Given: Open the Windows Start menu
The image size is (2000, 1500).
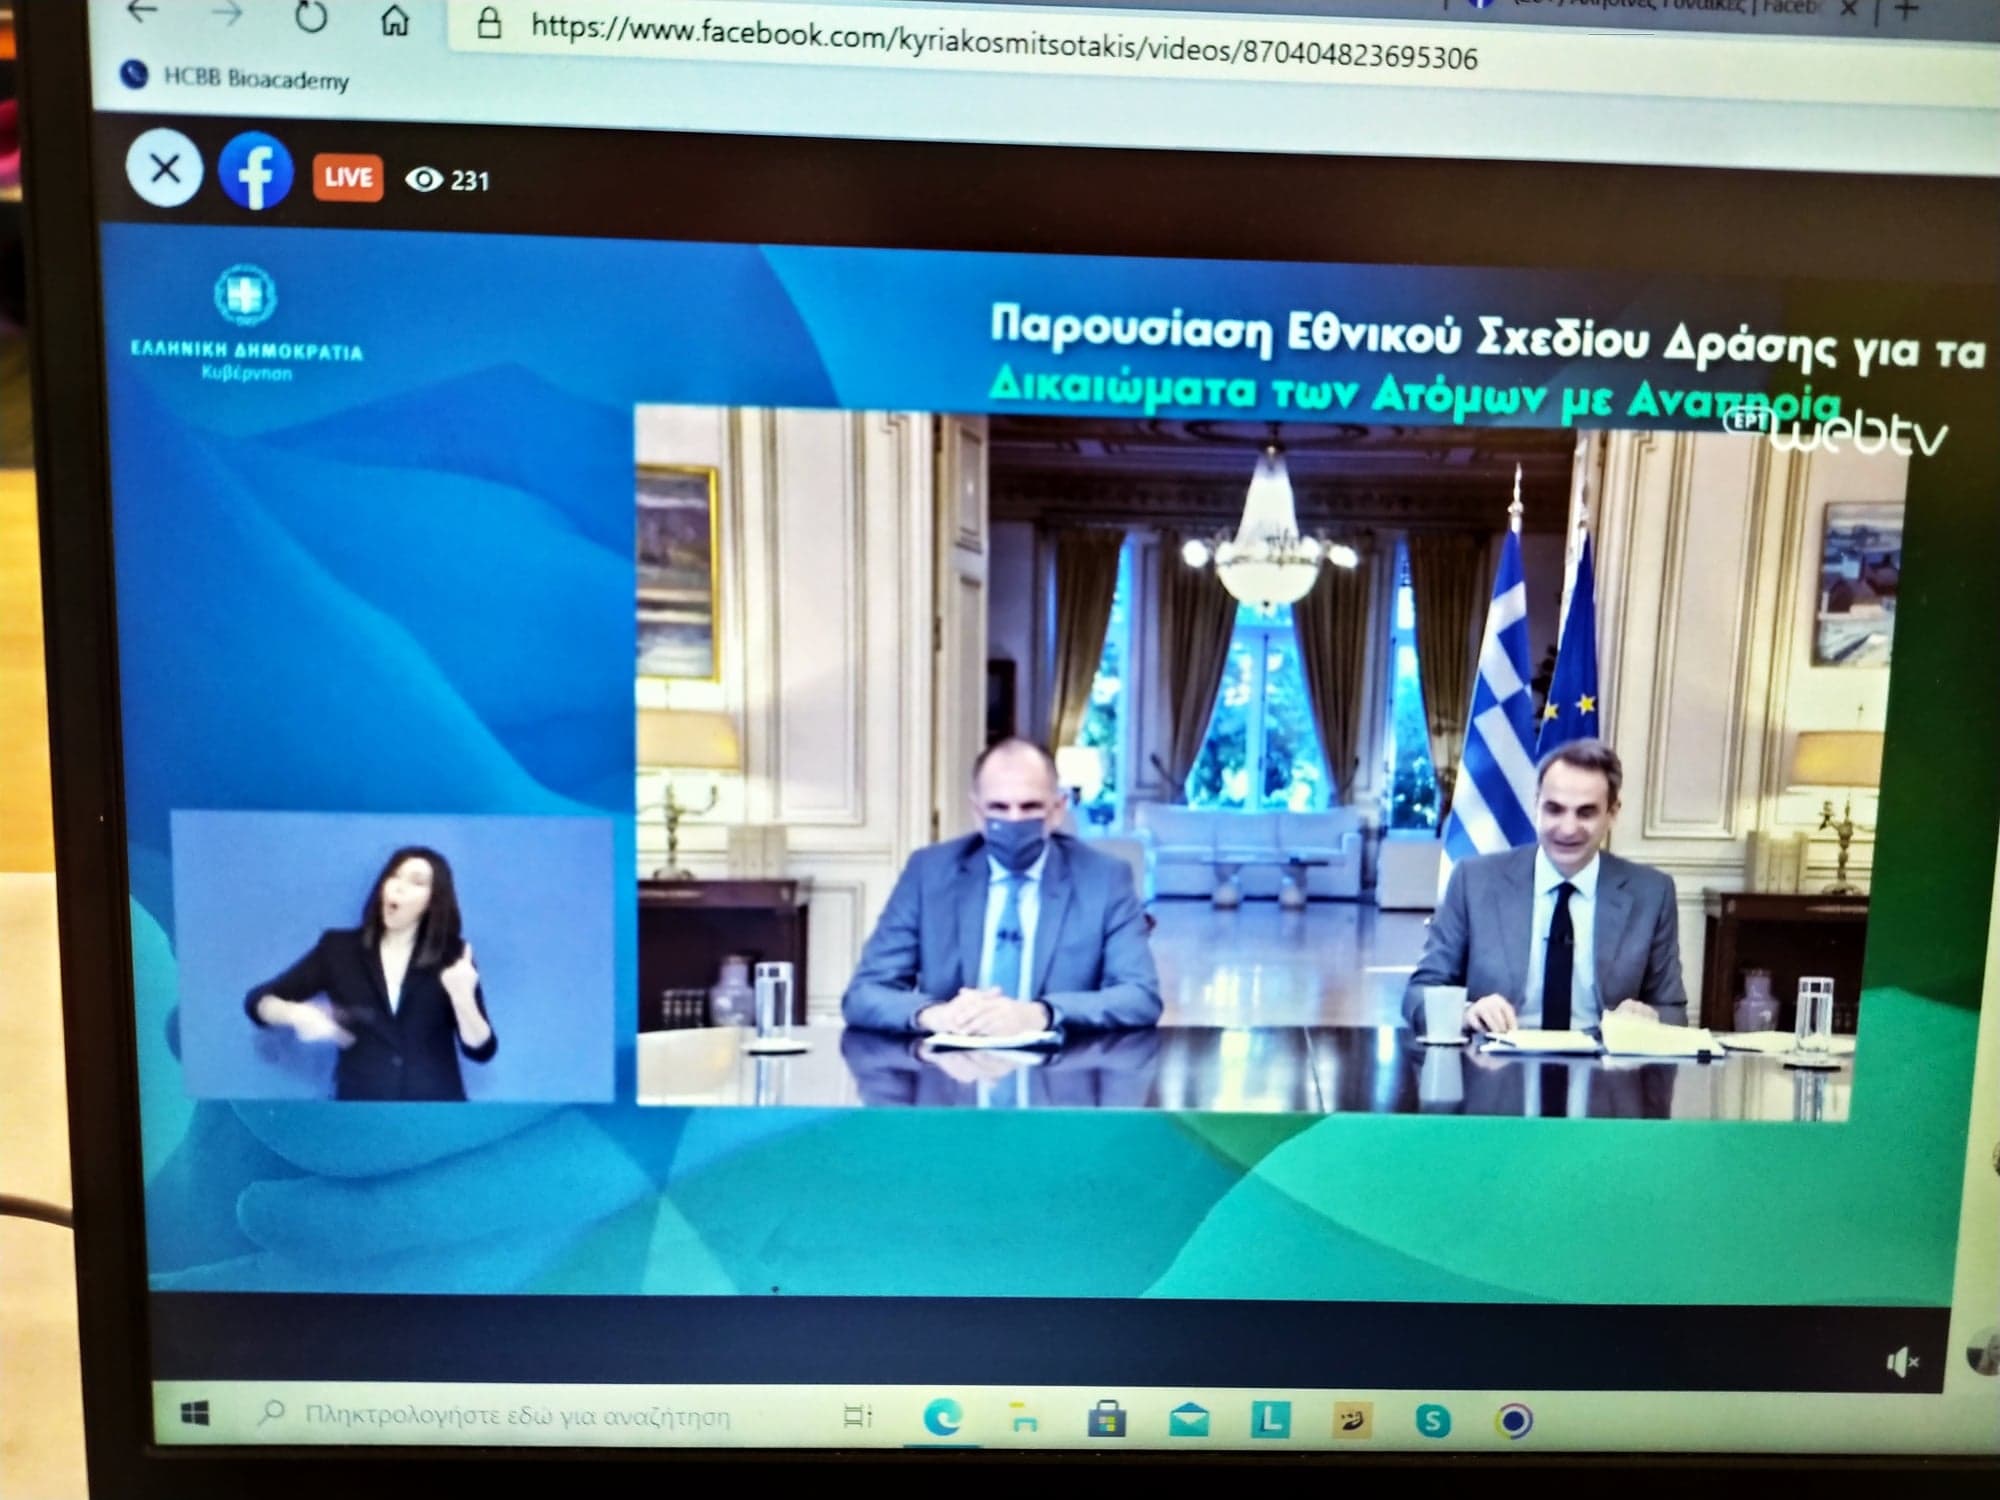Looking at the screenshot, I should click(x=196, y=1413).
